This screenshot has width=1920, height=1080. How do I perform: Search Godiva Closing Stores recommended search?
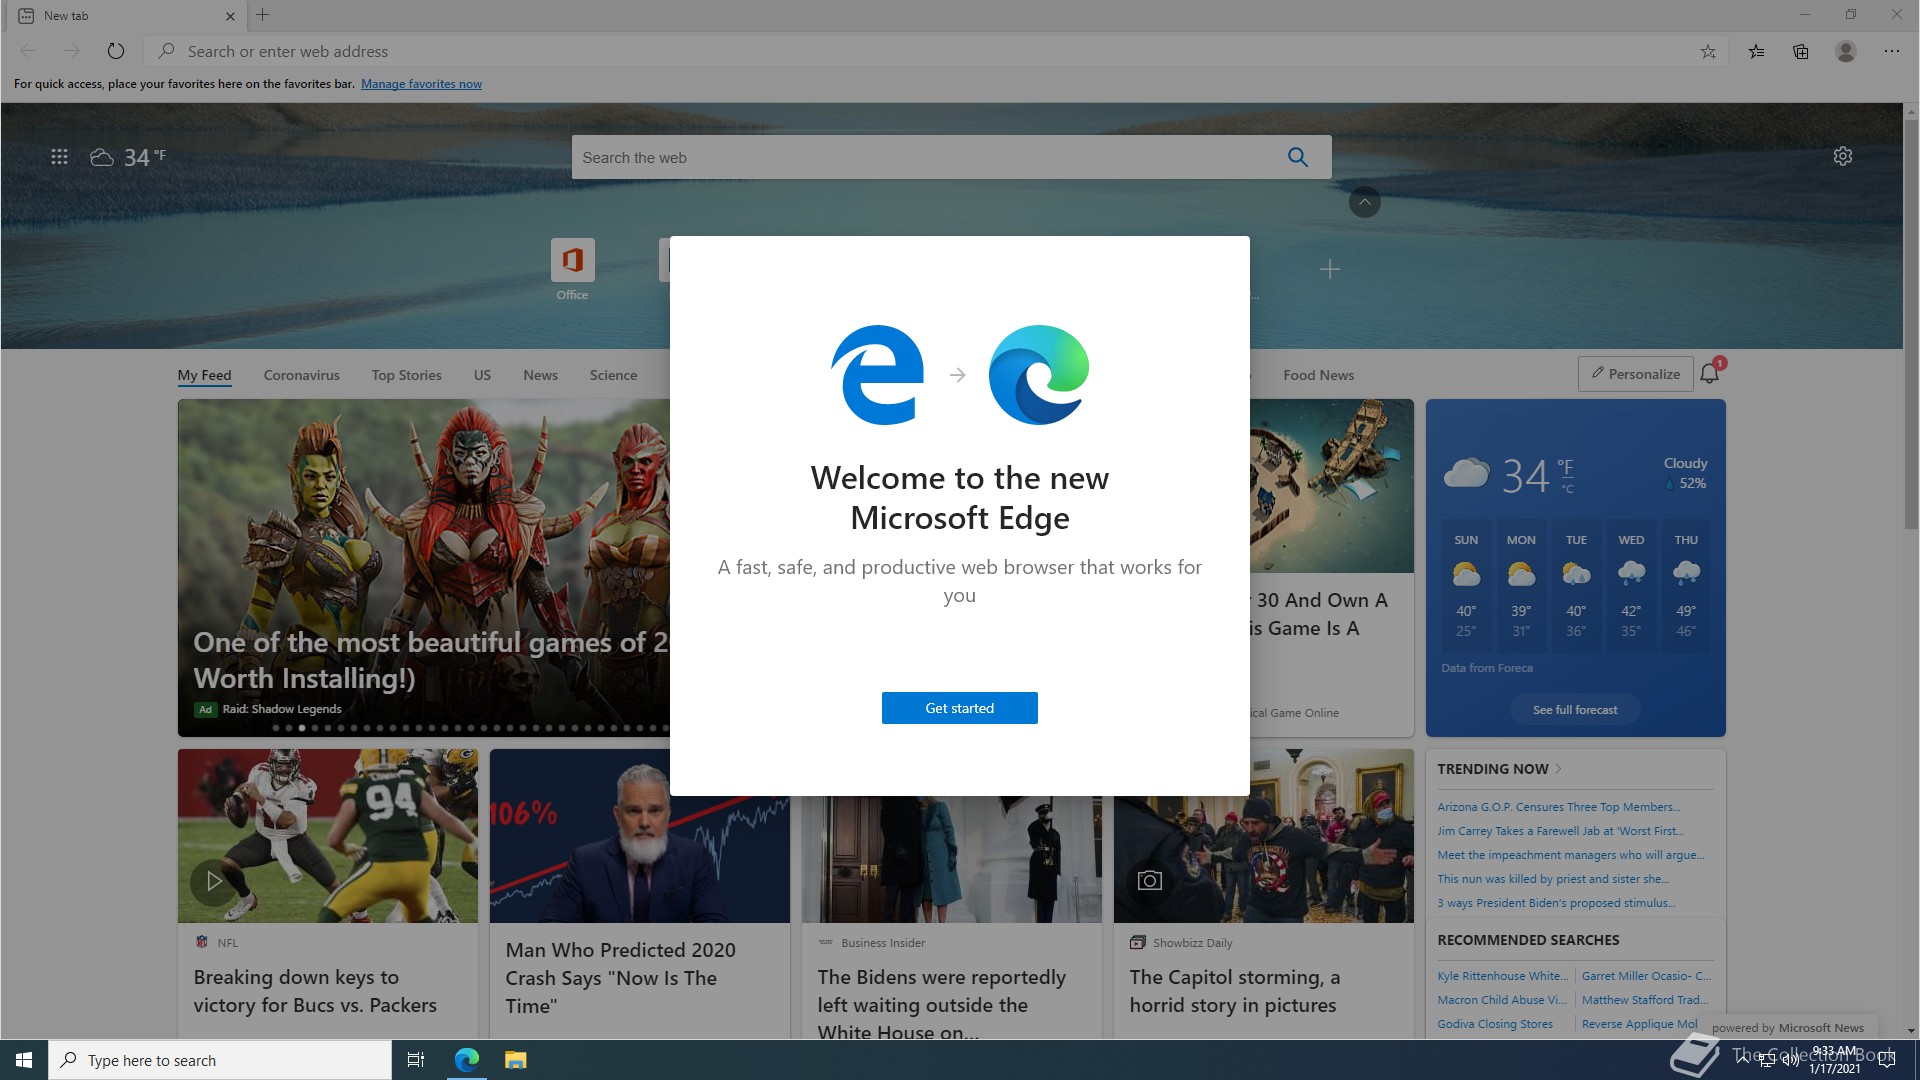coord(1495,1024)
